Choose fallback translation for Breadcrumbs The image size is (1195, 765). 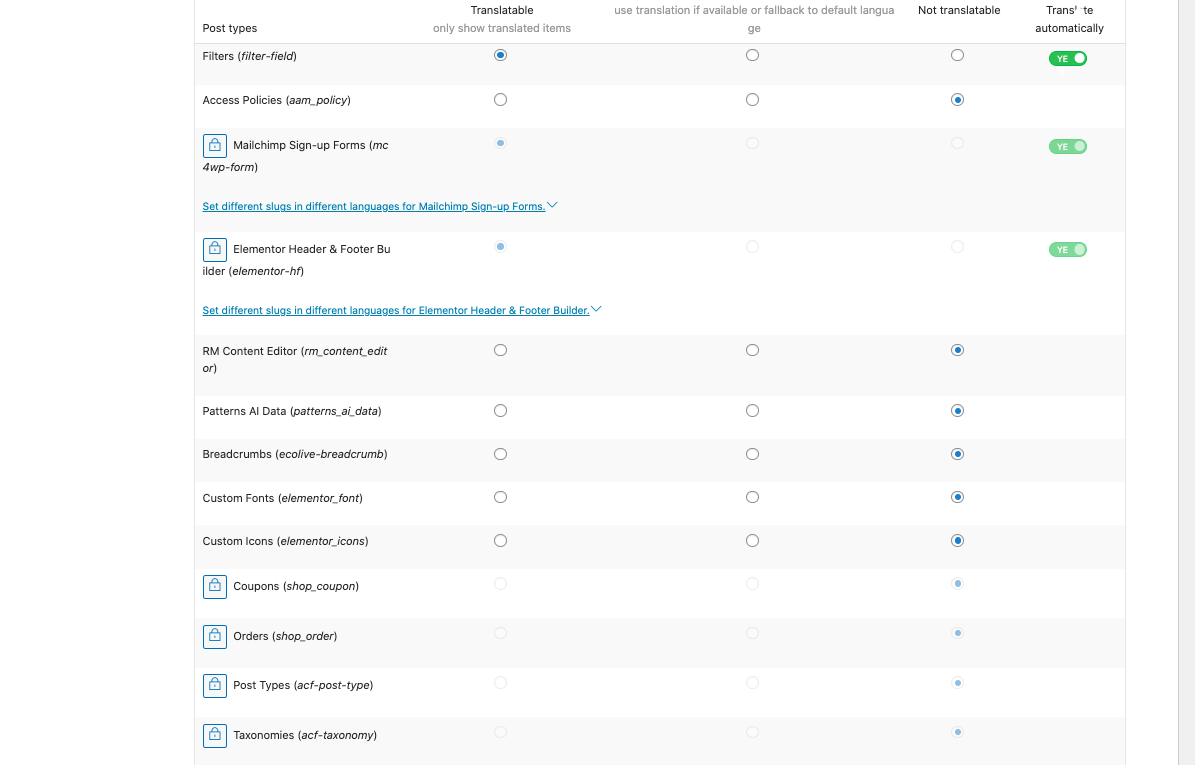752,454
